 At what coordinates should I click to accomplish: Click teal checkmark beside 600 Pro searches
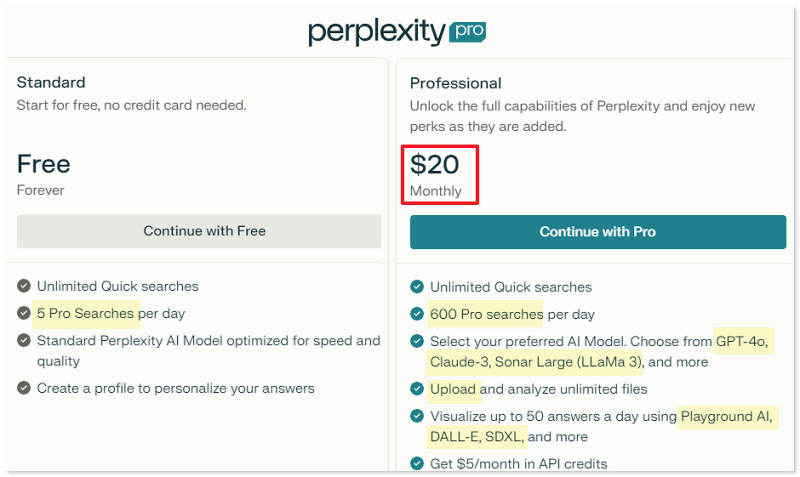pyautogui.click(x=417, y=314)
